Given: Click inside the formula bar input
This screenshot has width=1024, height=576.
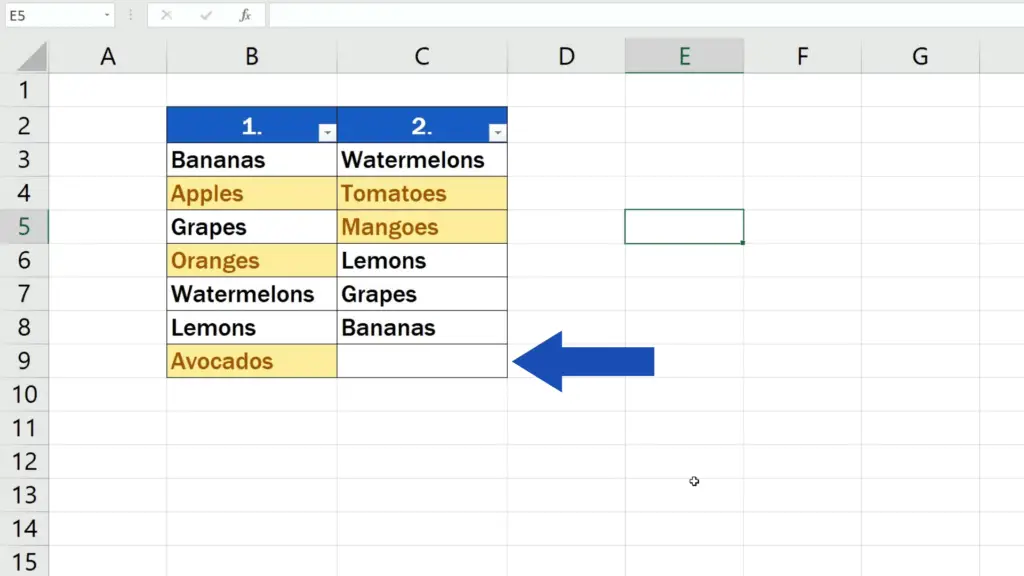Looking at the screenshot, I should point(640,15).
